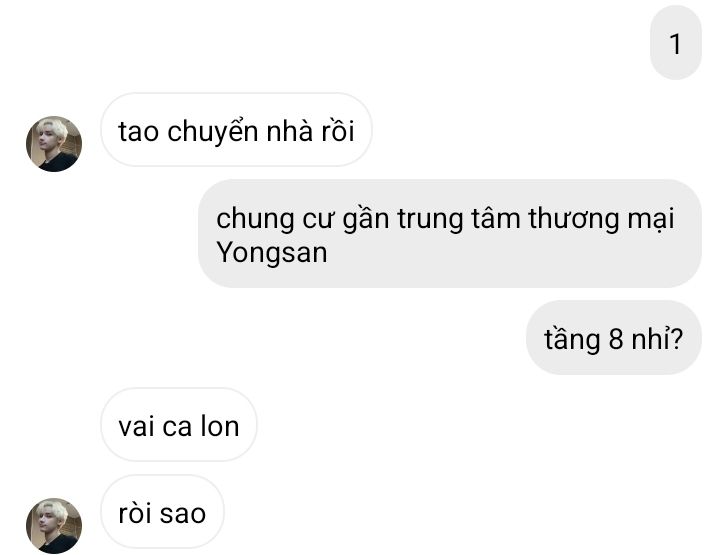This screenshot has width=720, height=555.
Task: Click the word "rồi" in "tao chuyển nhà rồi"
Action: (338, 131)
